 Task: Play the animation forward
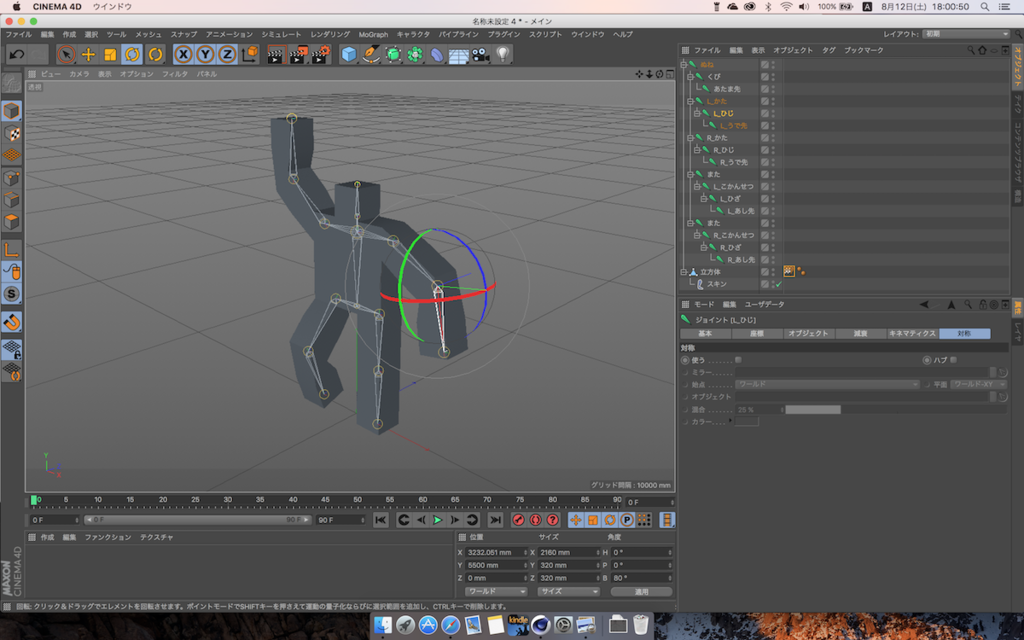click(x=438, y=520)
